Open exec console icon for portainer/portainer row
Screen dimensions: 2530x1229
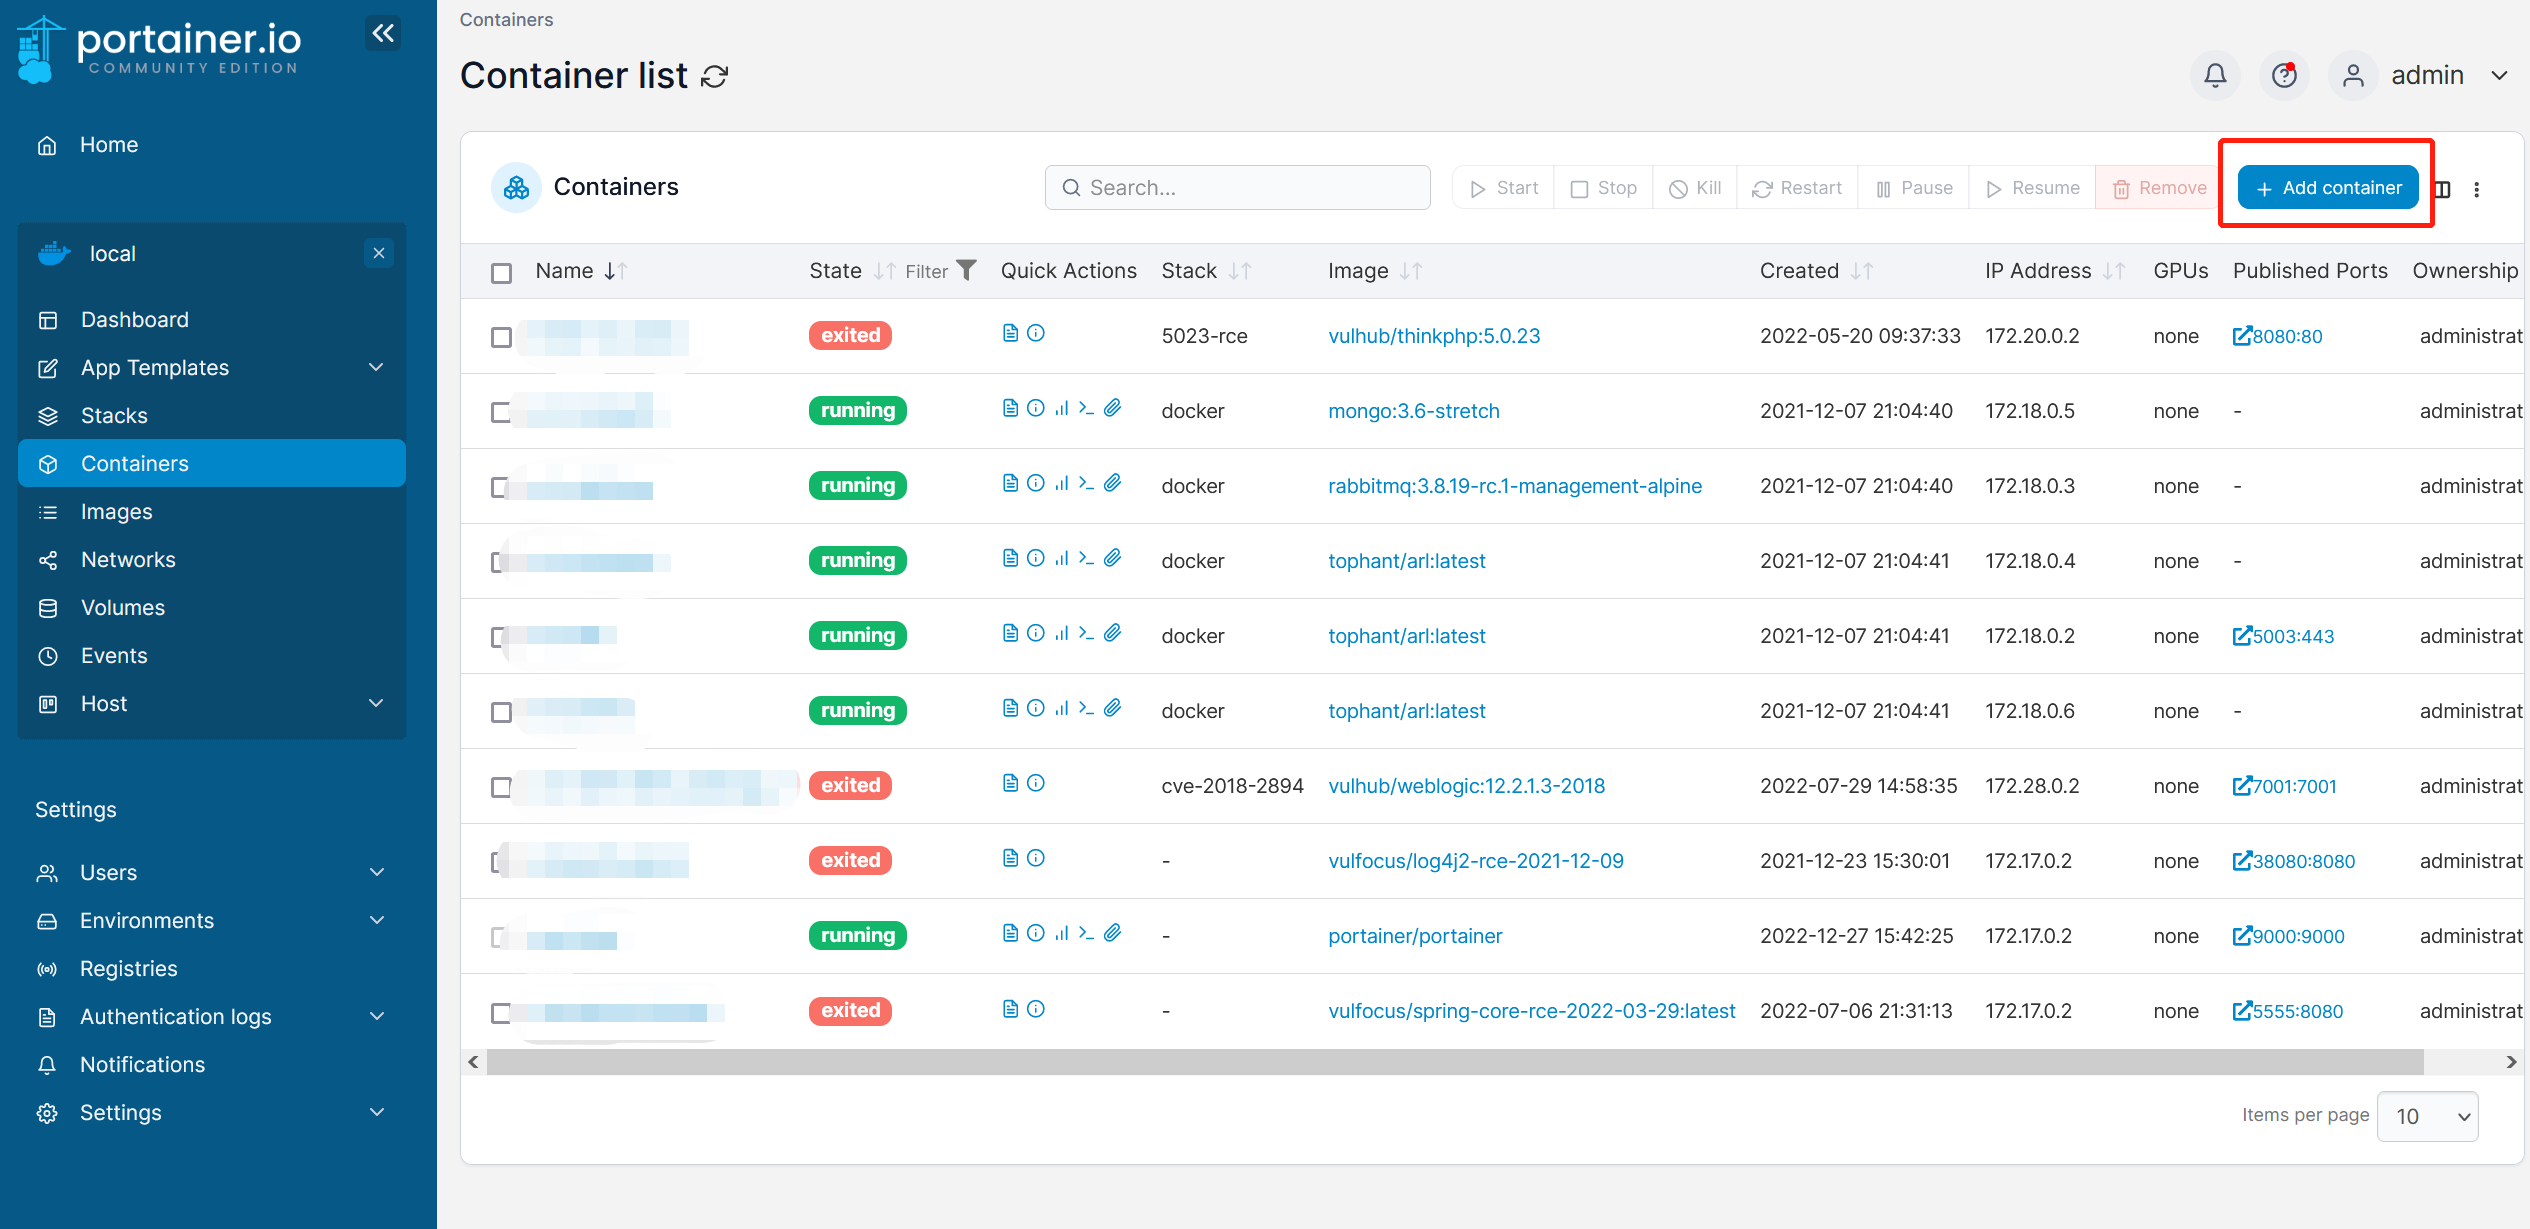pyautogui.click(x=1086, y=933)
